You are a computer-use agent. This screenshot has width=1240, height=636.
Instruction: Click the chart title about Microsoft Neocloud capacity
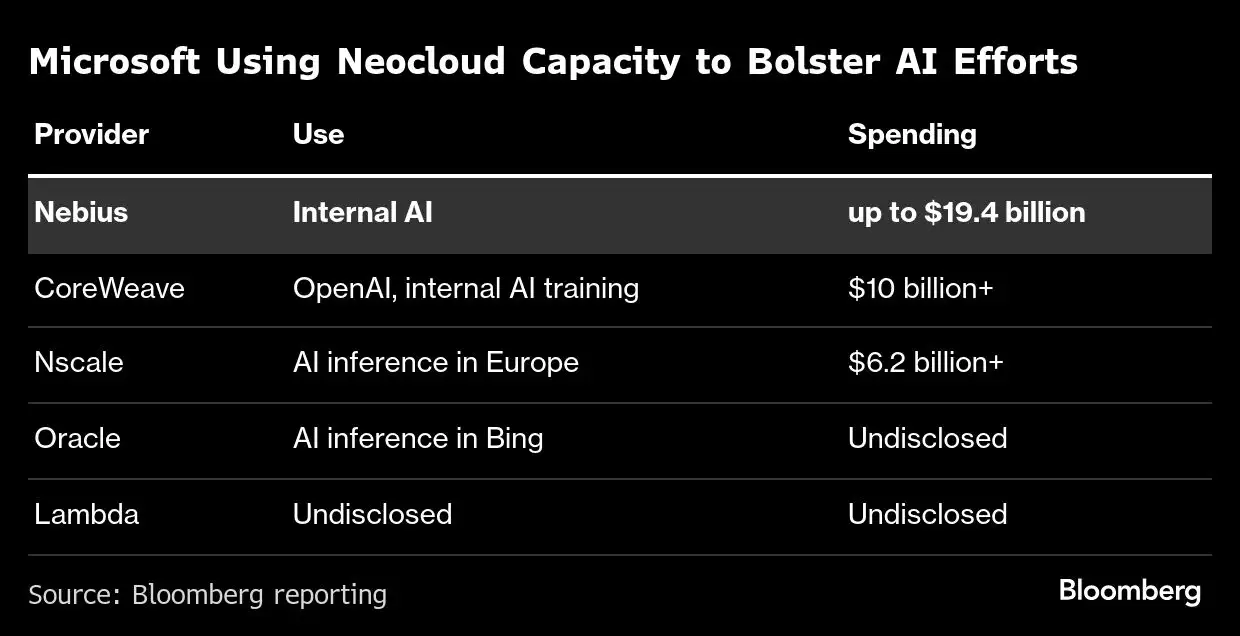pyautogui.click(x=553, y=62)
